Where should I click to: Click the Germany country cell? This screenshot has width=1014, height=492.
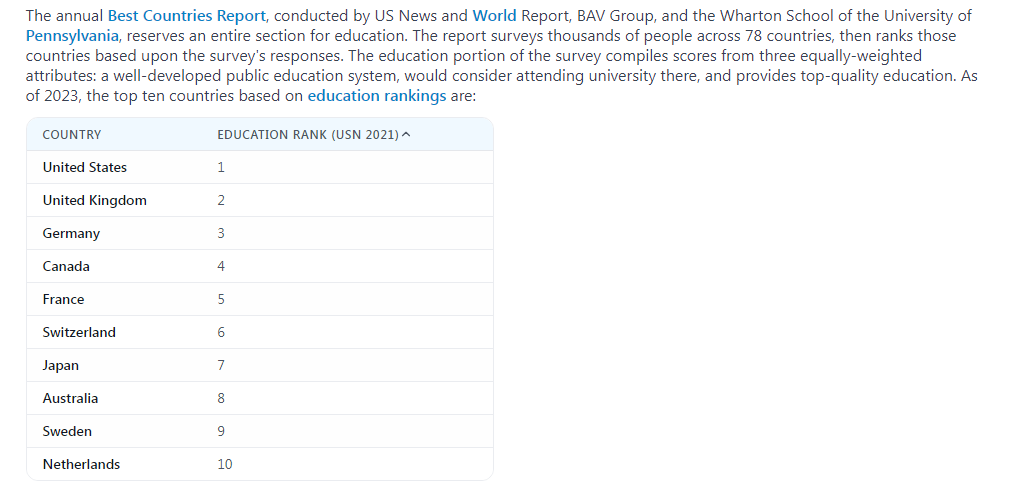pyautogui.click(x=71, y=233)
